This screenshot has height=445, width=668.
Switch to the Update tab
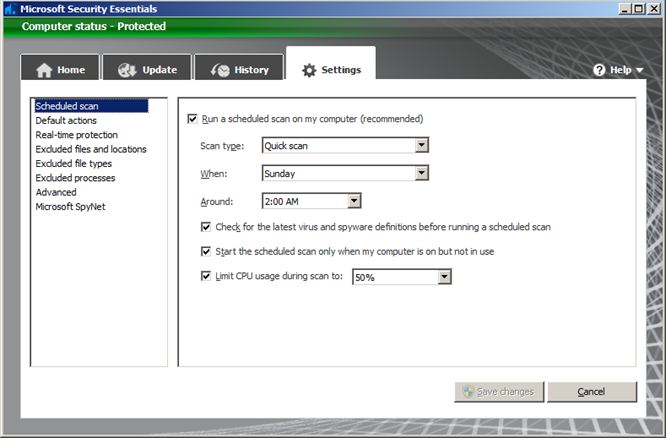click(147, 67)
